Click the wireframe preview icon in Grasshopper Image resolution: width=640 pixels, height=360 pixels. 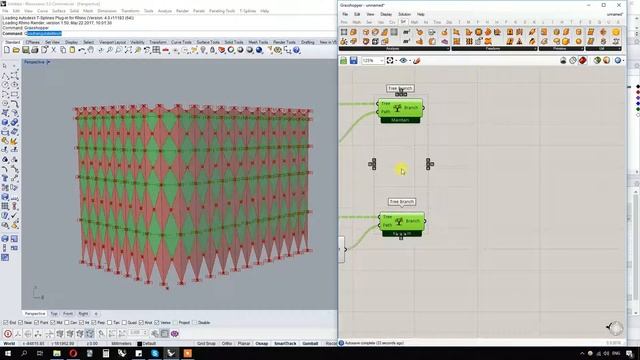(x=573, y=60)
